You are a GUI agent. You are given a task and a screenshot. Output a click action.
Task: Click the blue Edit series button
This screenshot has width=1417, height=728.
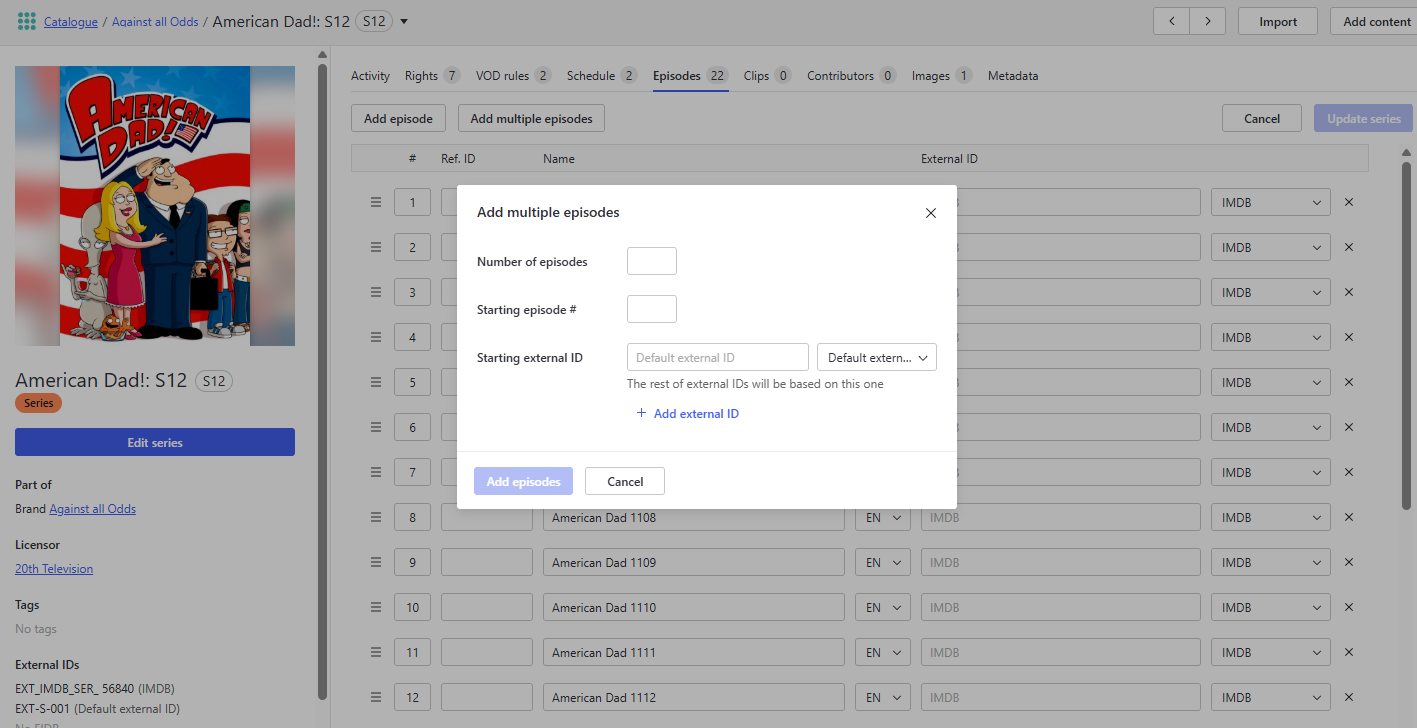[x=154, y=442]
